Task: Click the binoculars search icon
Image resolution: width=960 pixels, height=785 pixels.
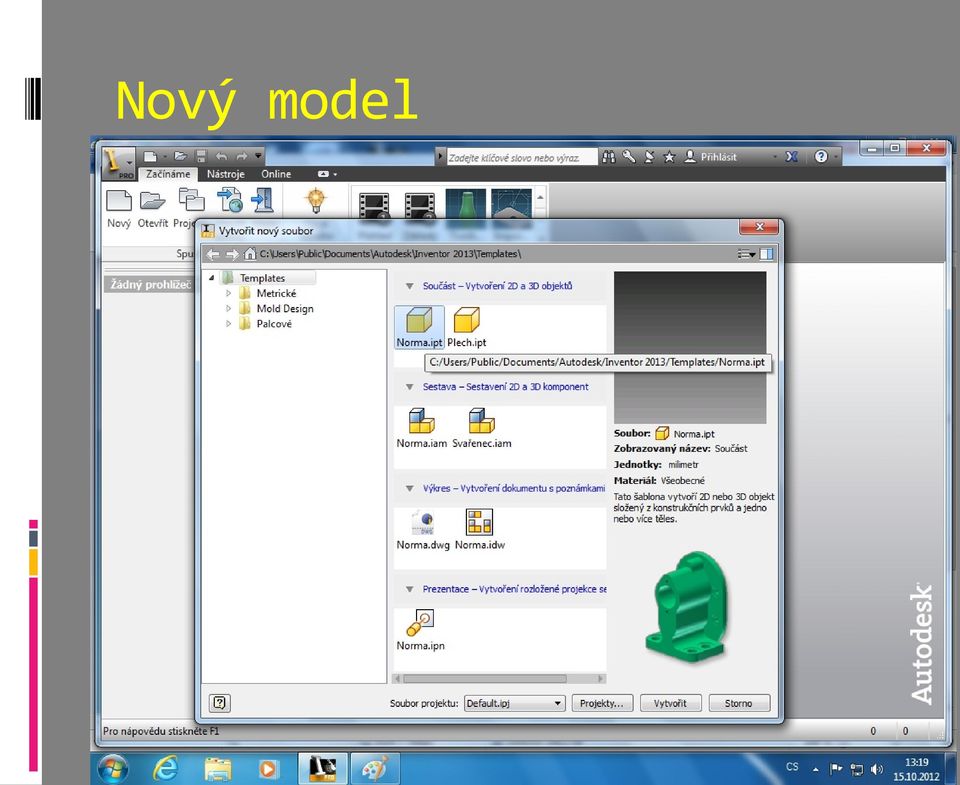Action: pos(609,157)
